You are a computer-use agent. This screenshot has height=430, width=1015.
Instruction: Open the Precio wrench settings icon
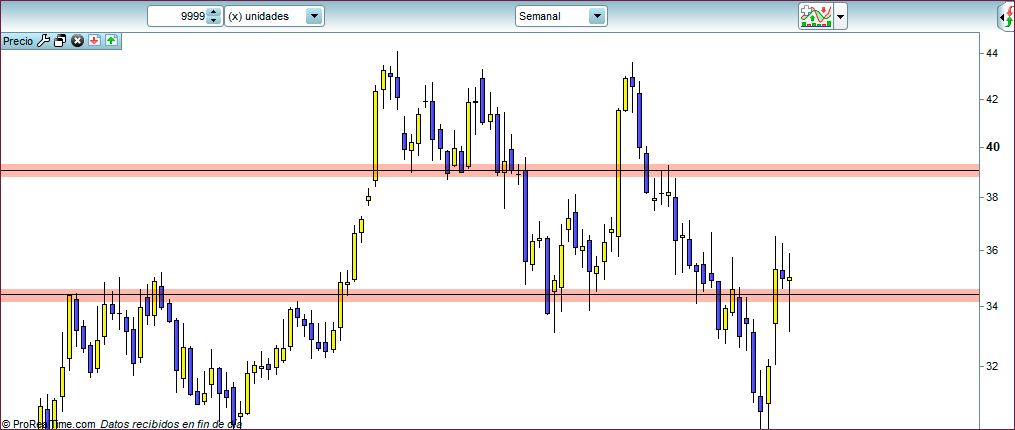43,41
